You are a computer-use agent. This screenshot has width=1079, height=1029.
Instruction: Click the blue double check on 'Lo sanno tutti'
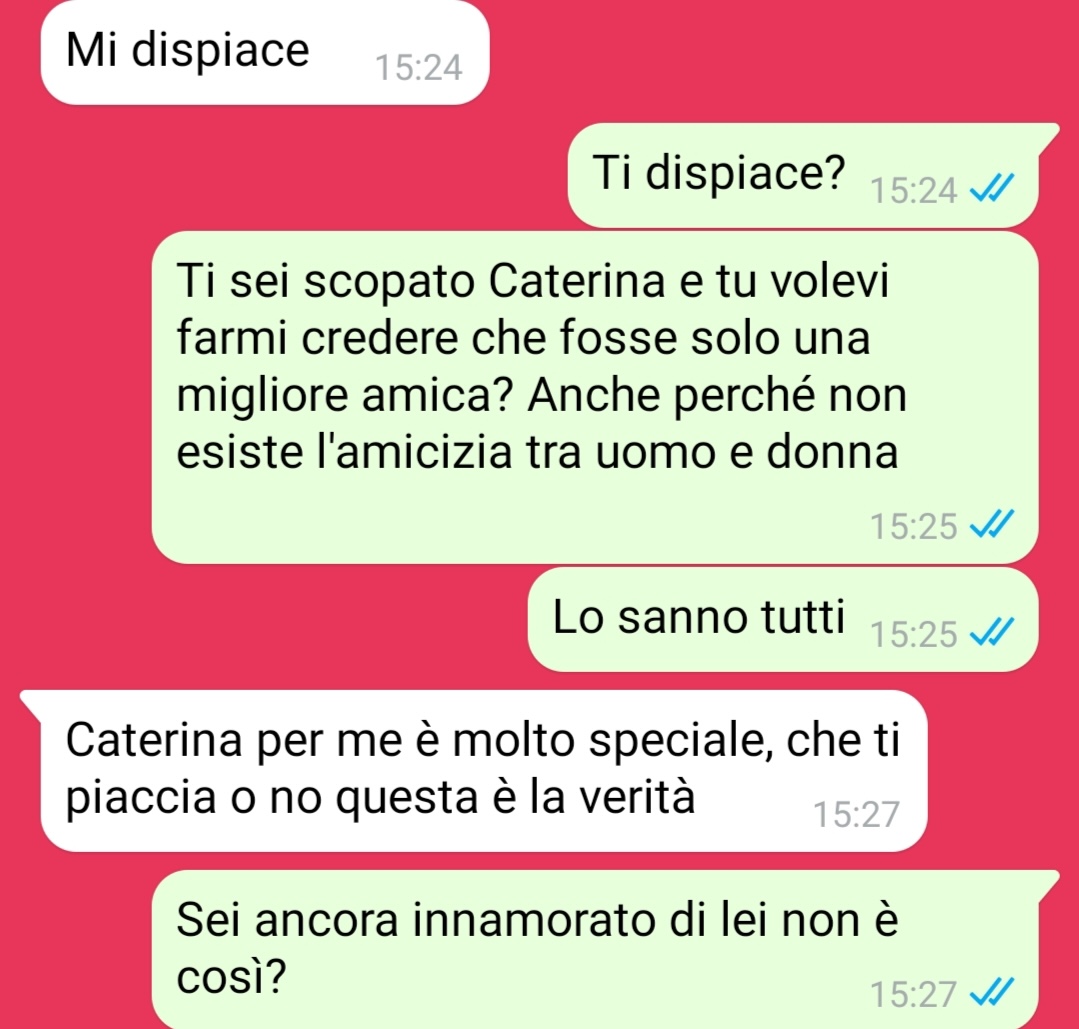pyautogui.click(x=992, y=632)
